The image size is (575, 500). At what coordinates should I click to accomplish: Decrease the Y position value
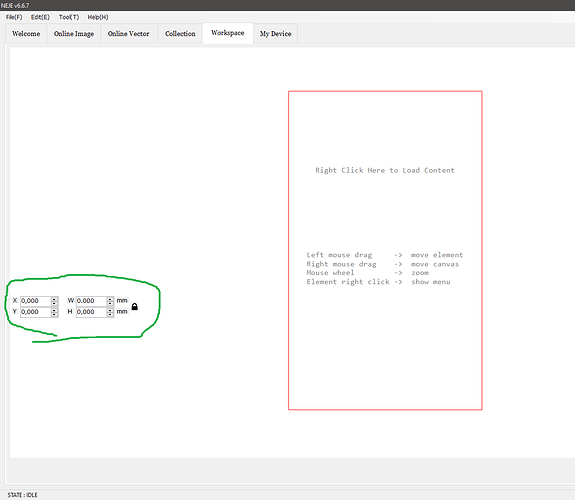[54, 314]
